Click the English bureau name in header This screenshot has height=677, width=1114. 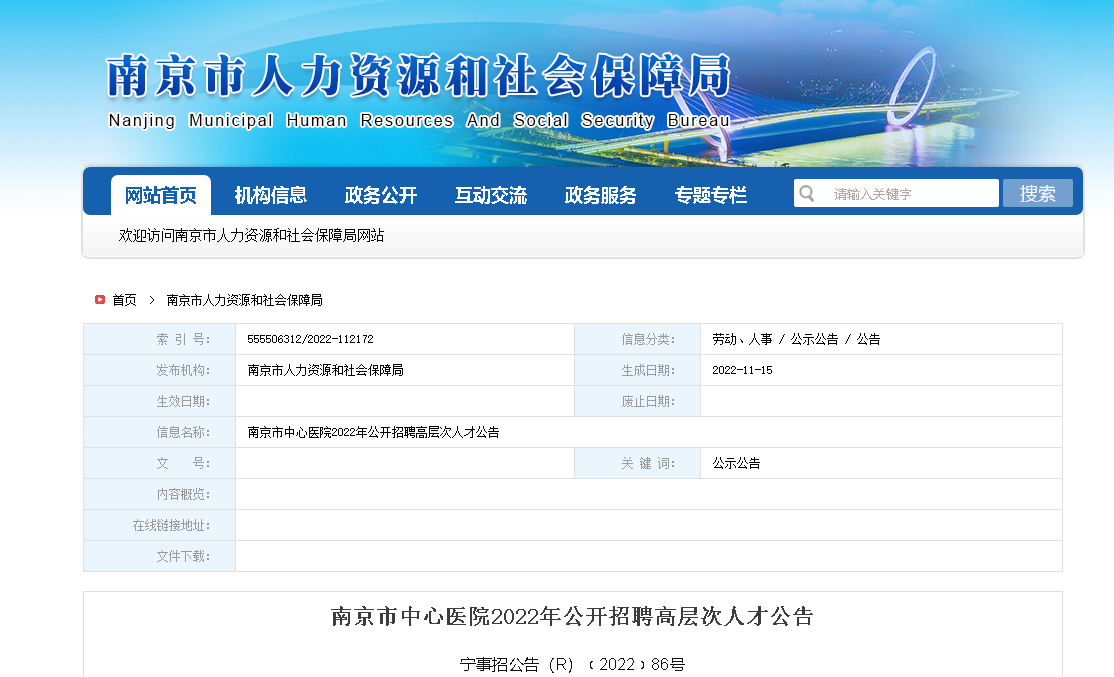click(418, 121)
